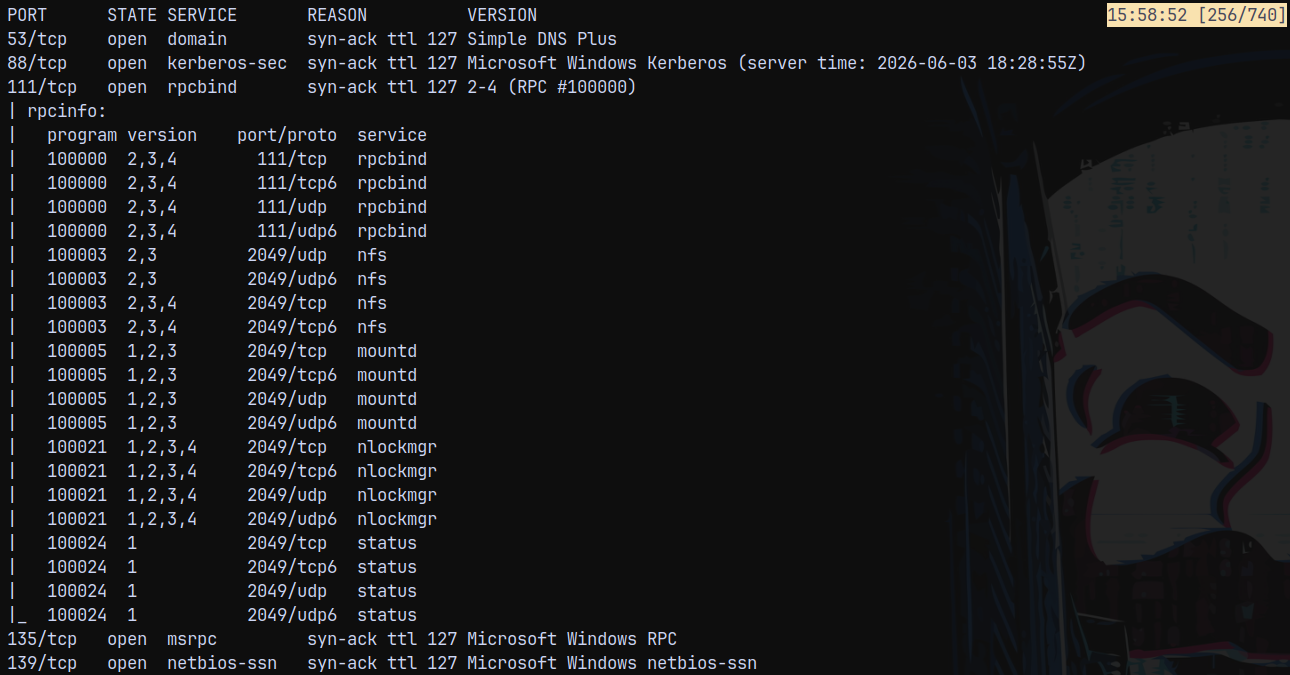
Task: Select the VERSION column header
Action: click(502, 15)
